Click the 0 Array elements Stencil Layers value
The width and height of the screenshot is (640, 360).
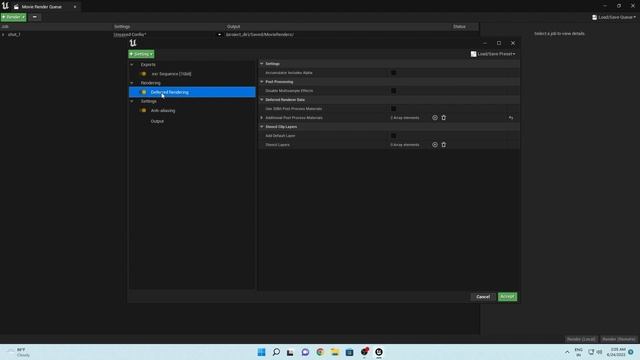(x=404, y=144)
